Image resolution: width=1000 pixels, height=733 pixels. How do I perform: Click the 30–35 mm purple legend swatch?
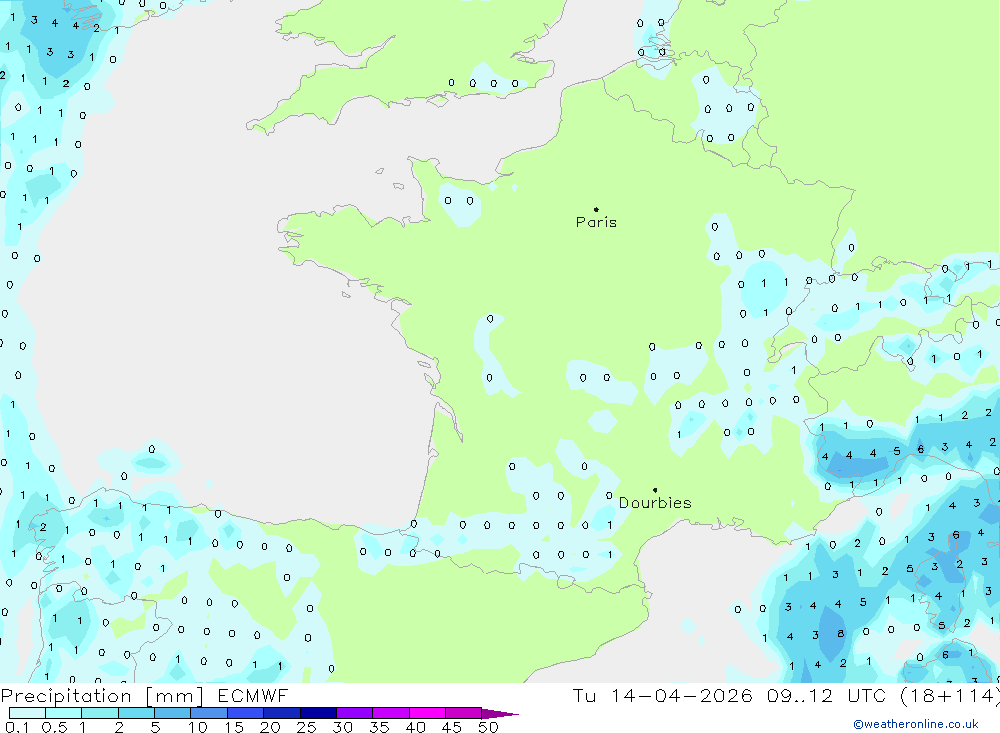[x=355, y=713]
